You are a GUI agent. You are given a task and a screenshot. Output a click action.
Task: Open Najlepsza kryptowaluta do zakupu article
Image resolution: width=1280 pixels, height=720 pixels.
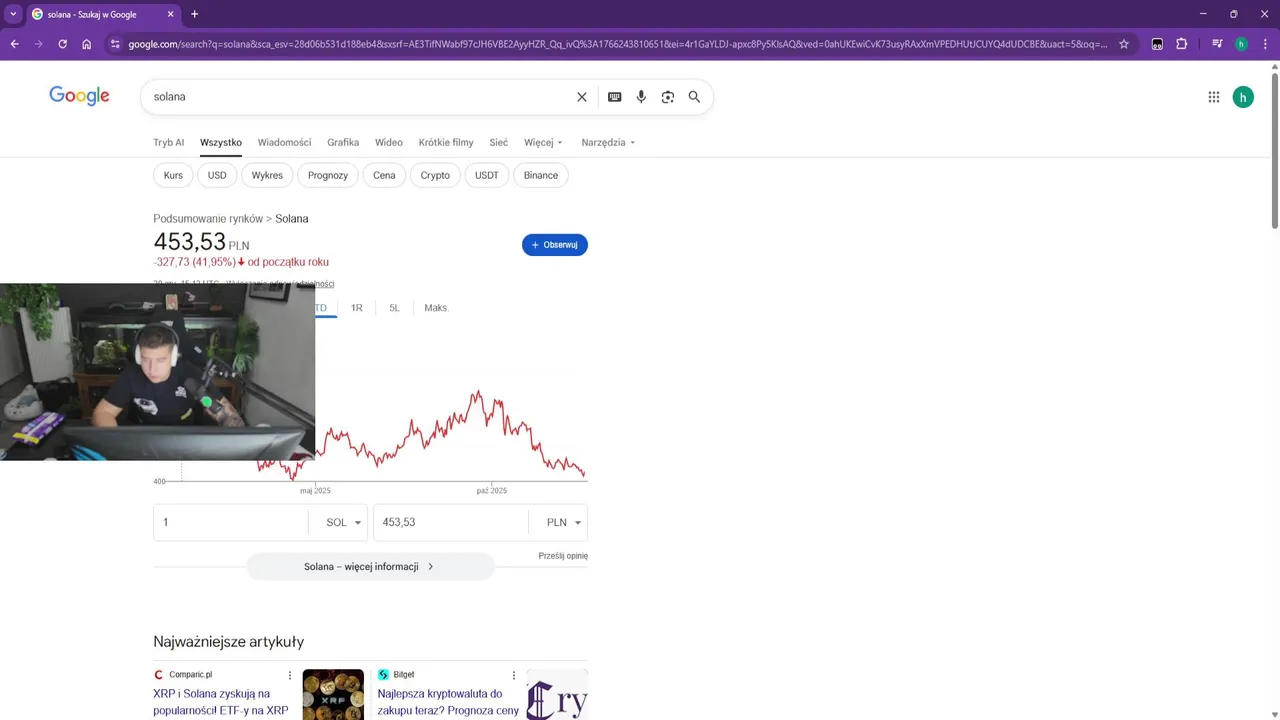448,702
